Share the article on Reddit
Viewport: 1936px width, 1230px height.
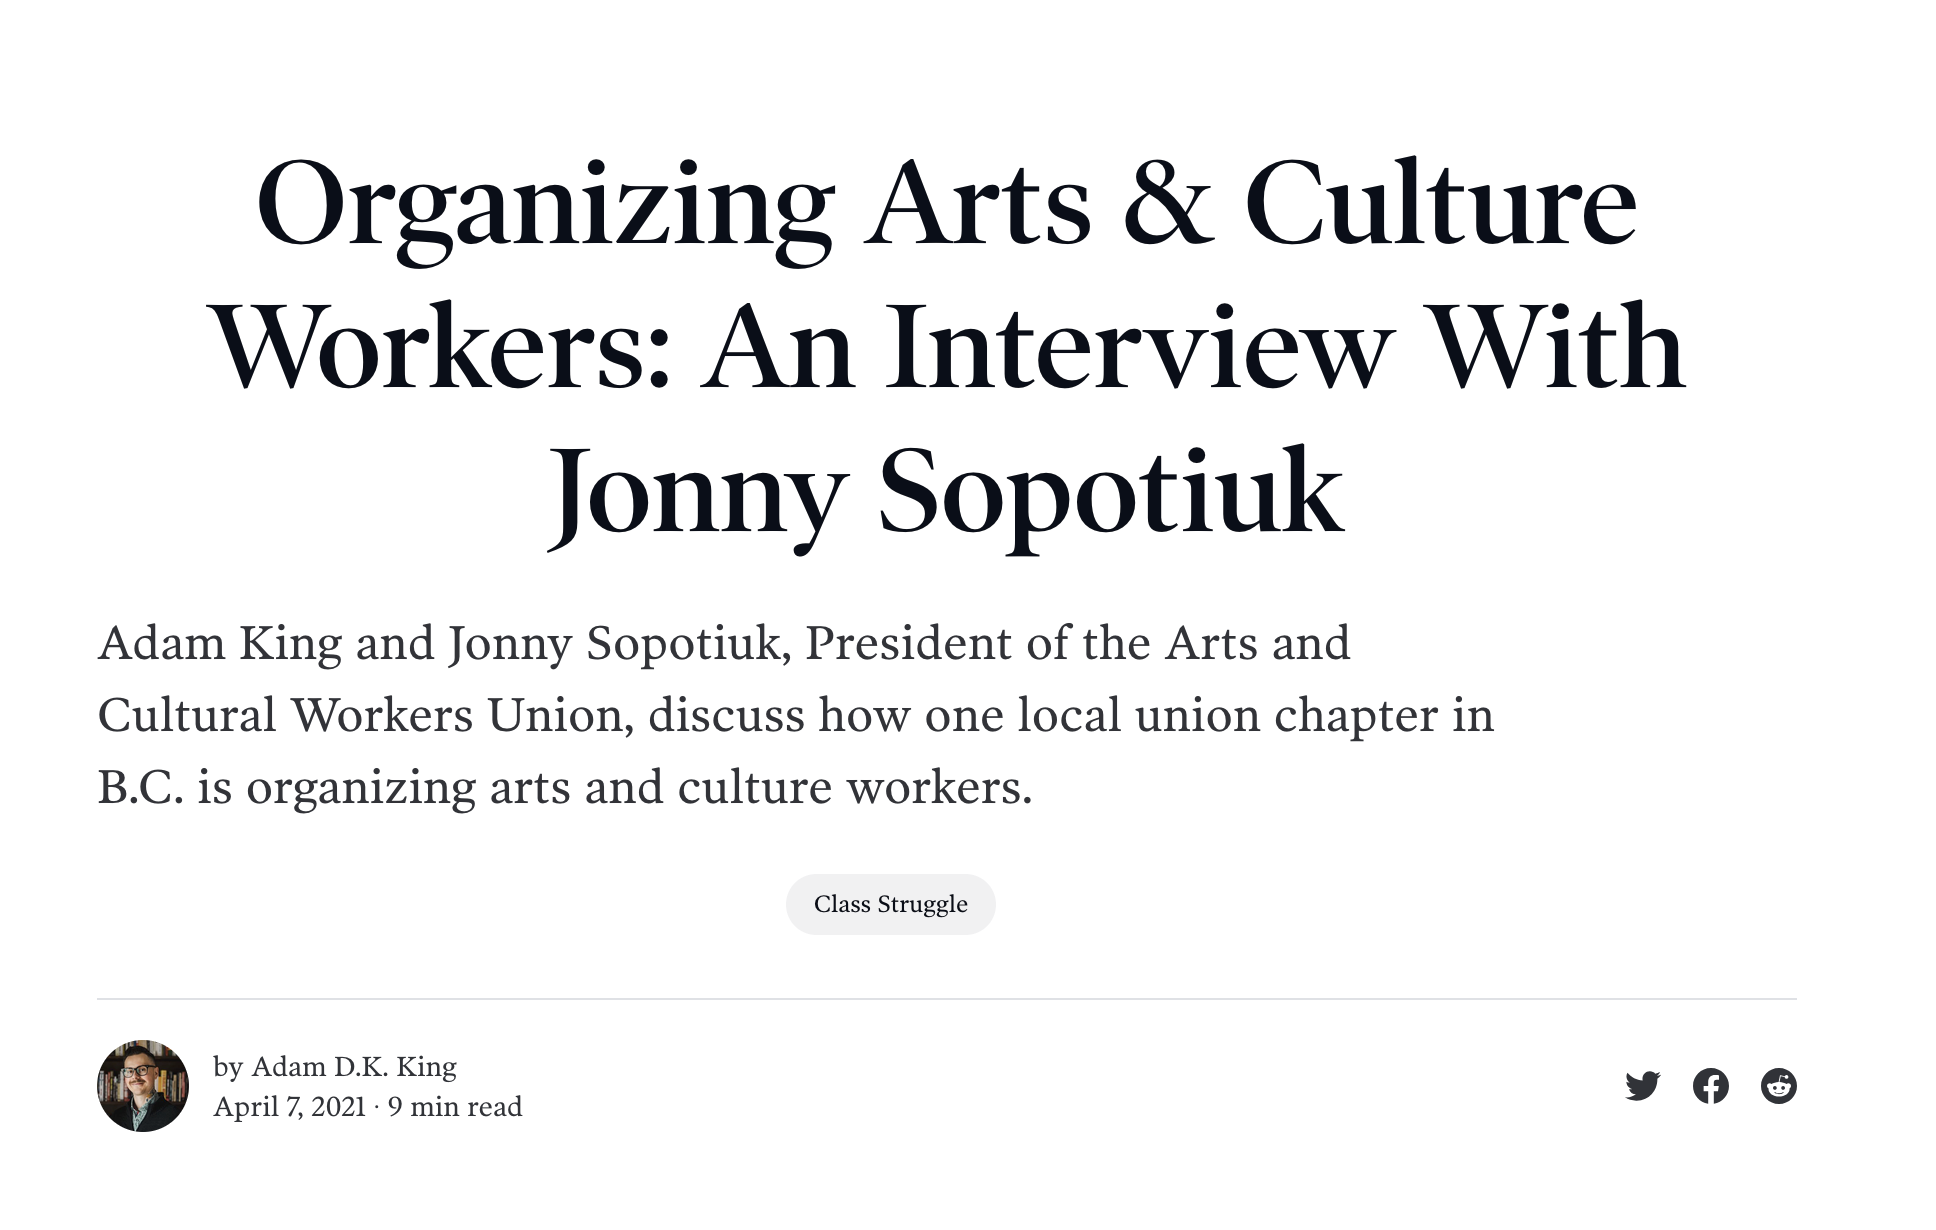1779,1086
